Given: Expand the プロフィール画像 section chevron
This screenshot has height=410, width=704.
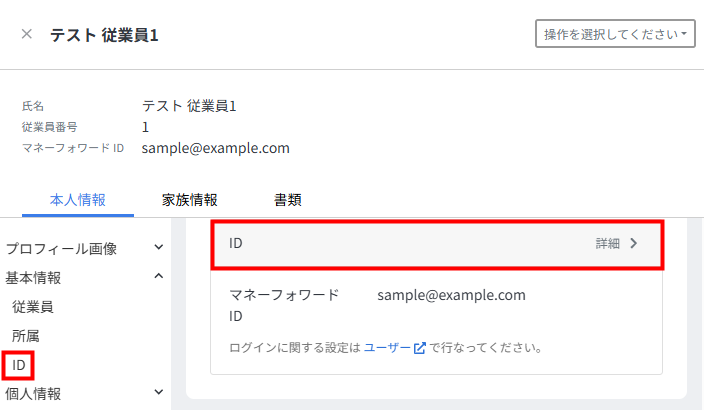Looking at the screenshot, I should point(159,247).
